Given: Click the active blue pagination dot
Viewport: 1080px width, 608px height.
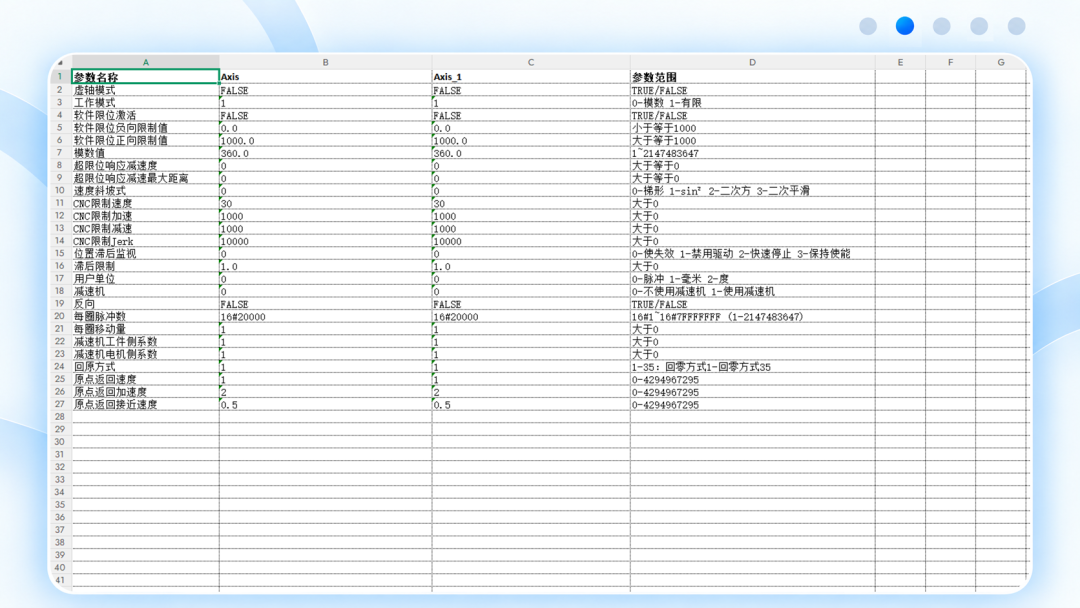Looking at the screenshot, I should (905, 26).
